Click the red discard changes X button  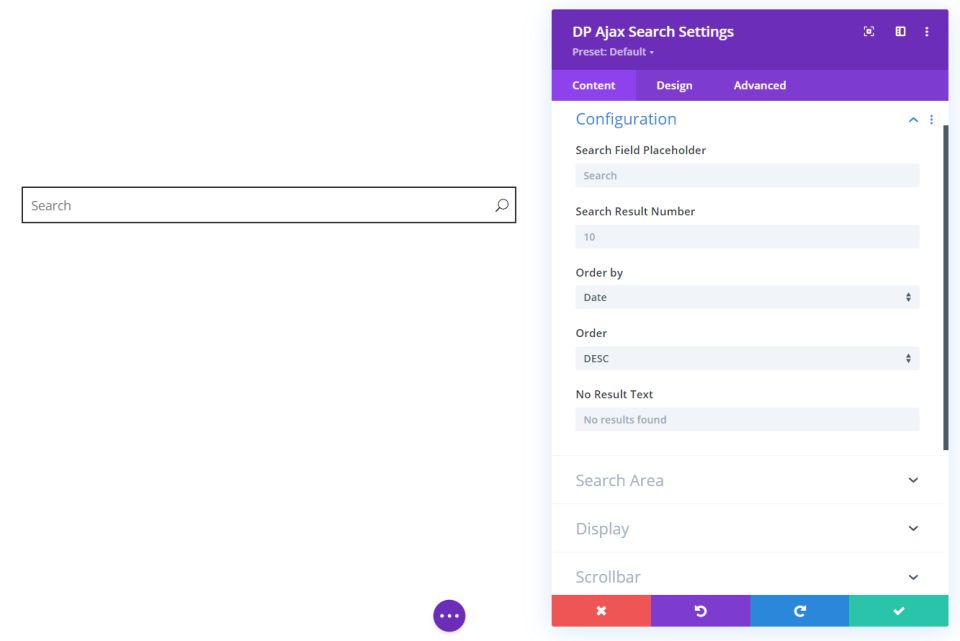[601, 611]
